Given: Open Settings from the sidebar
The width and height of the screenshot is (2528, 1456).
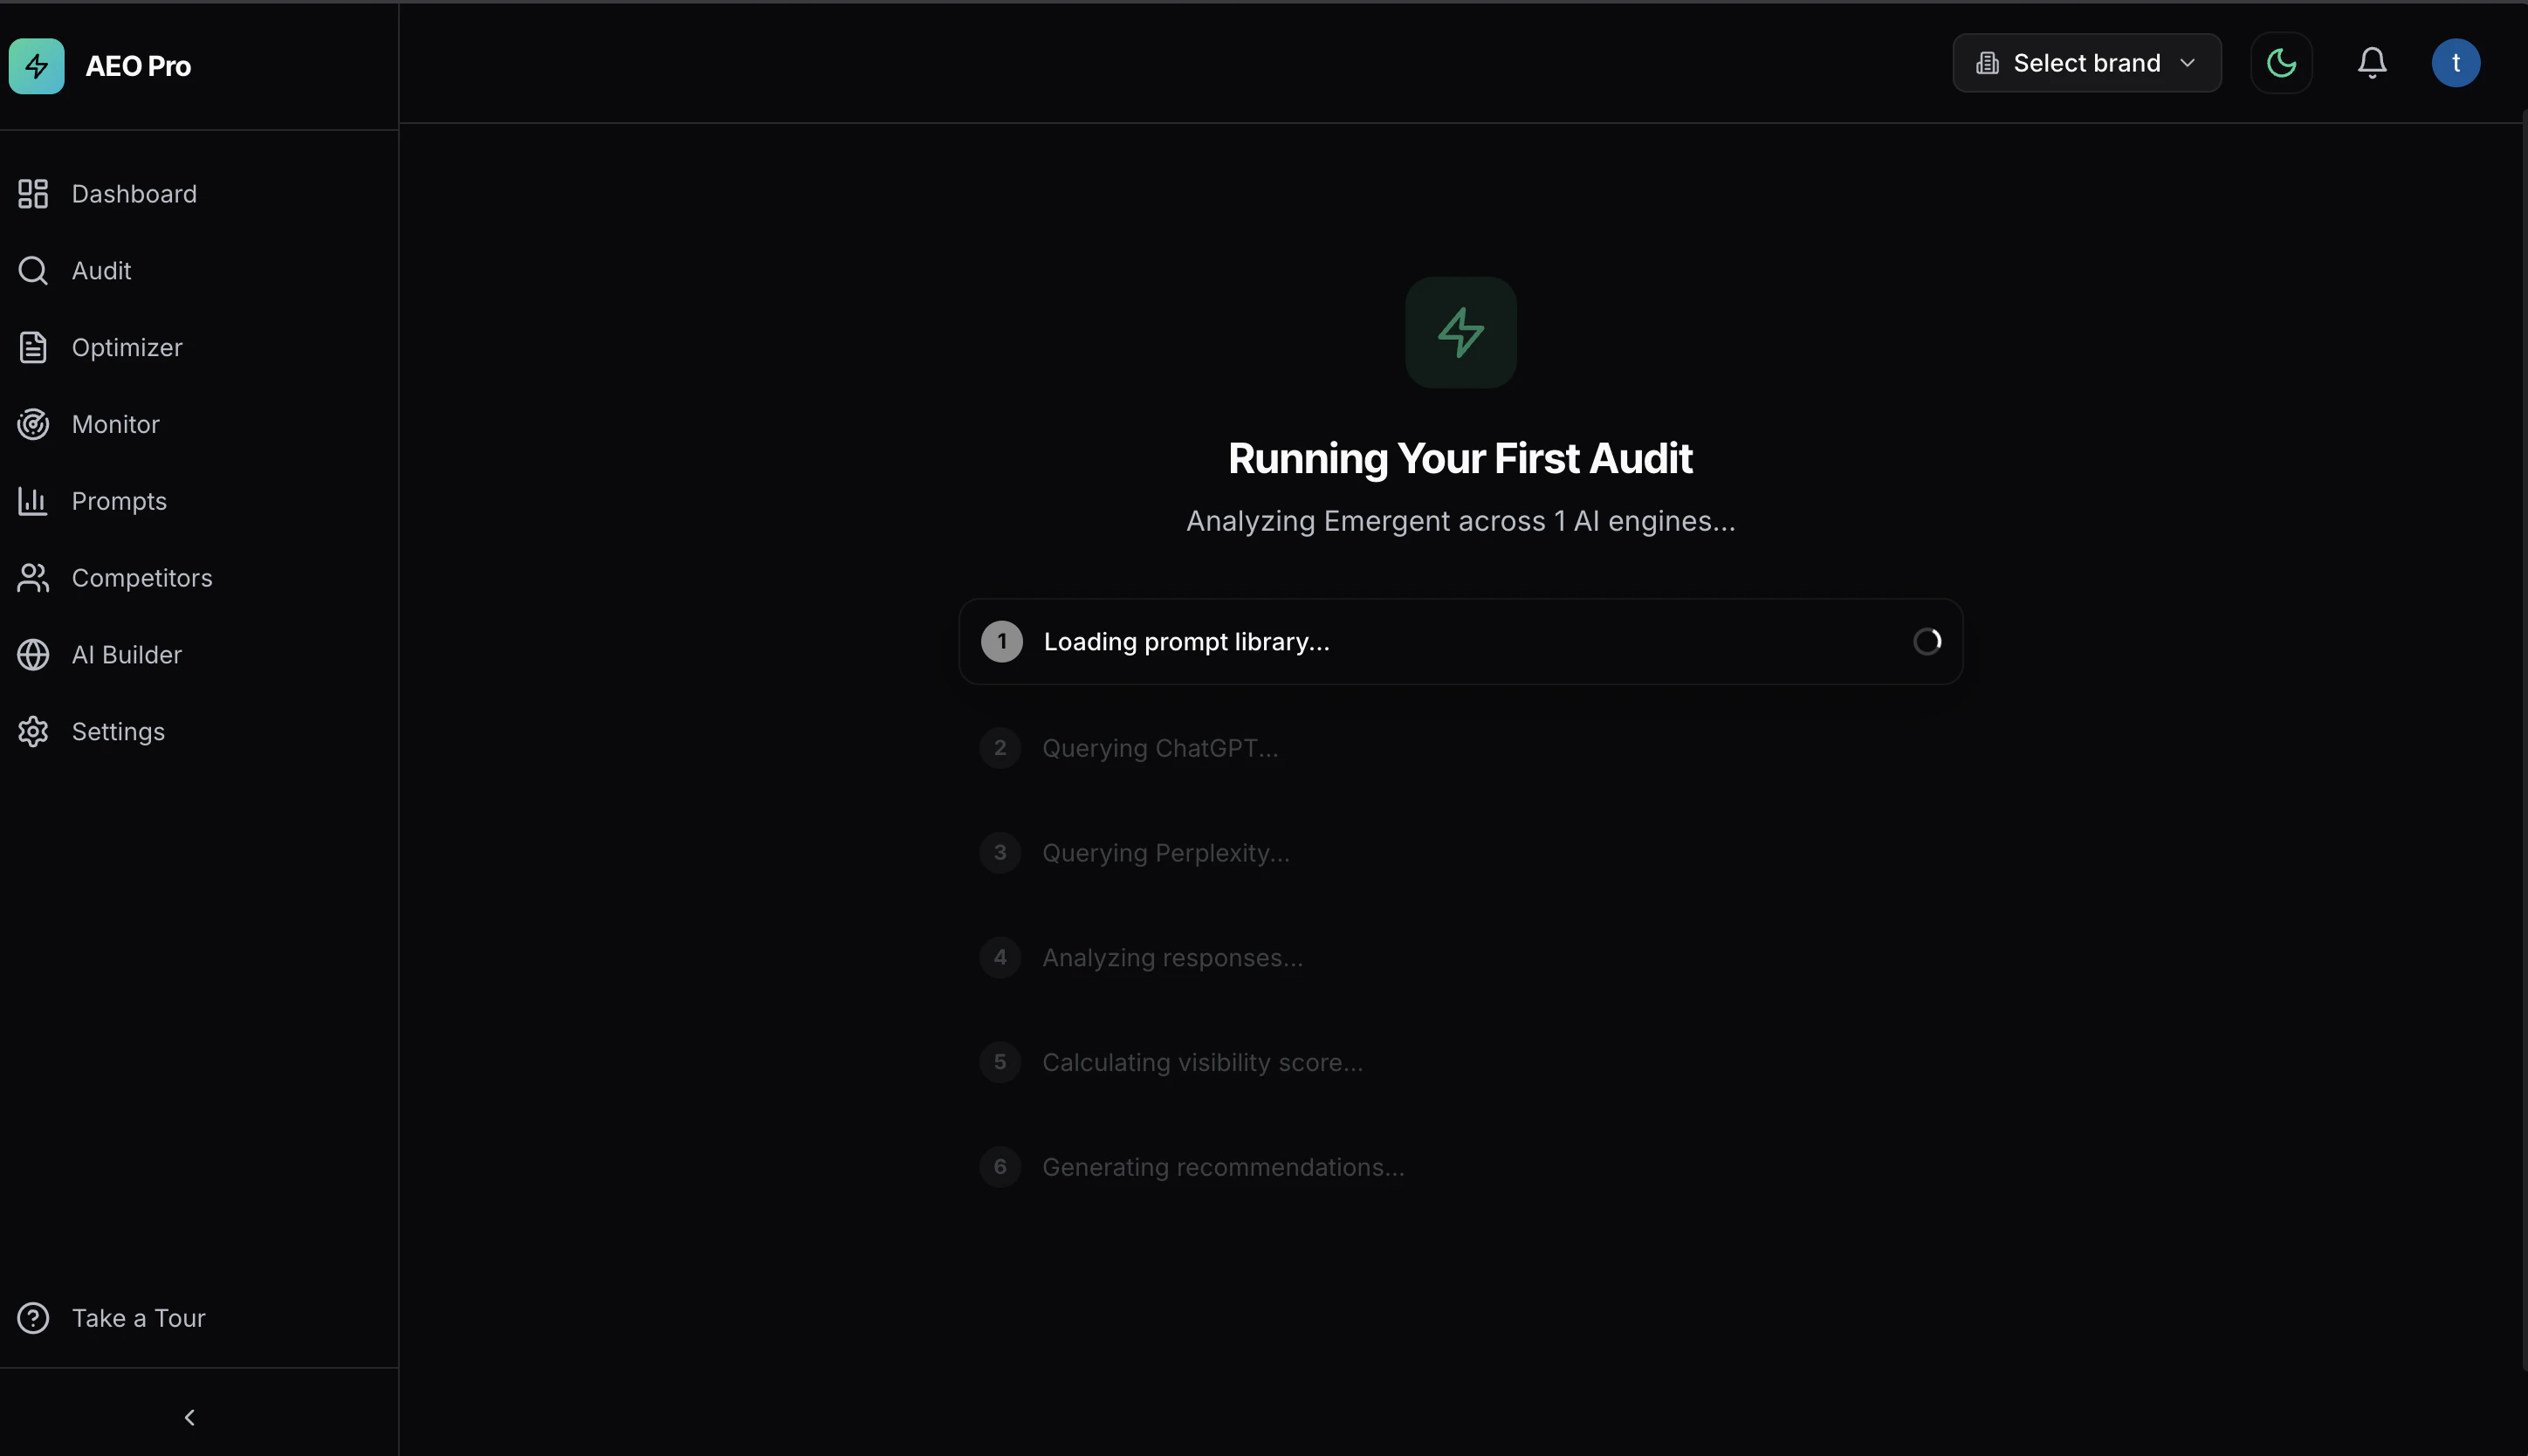Looking at the screenshot, I should [x=118, y=732].
